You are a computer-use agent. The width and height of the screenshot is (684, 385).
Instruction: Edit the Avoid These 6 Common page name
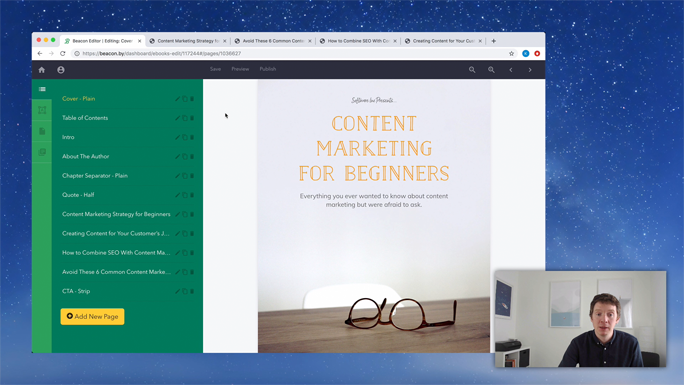[177, 272]
